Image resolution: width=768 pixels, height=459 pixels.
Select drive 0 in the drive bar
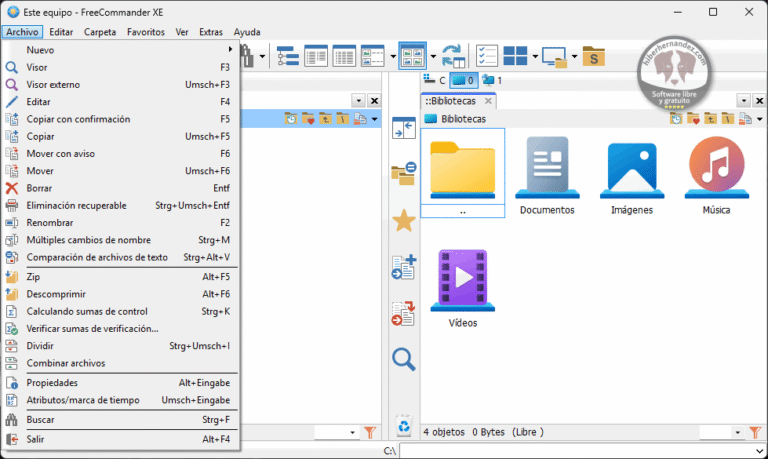tap(463, 80)
